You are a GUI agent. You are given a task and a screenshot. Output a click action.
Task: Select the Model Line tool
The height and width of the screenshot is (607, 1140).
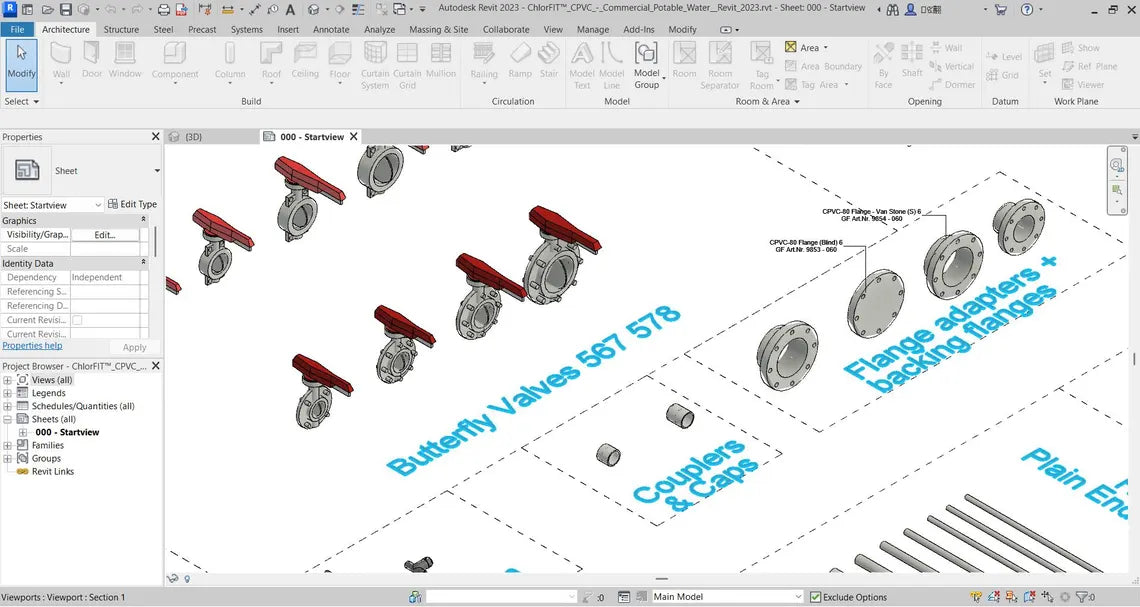(x=611, y=65)
